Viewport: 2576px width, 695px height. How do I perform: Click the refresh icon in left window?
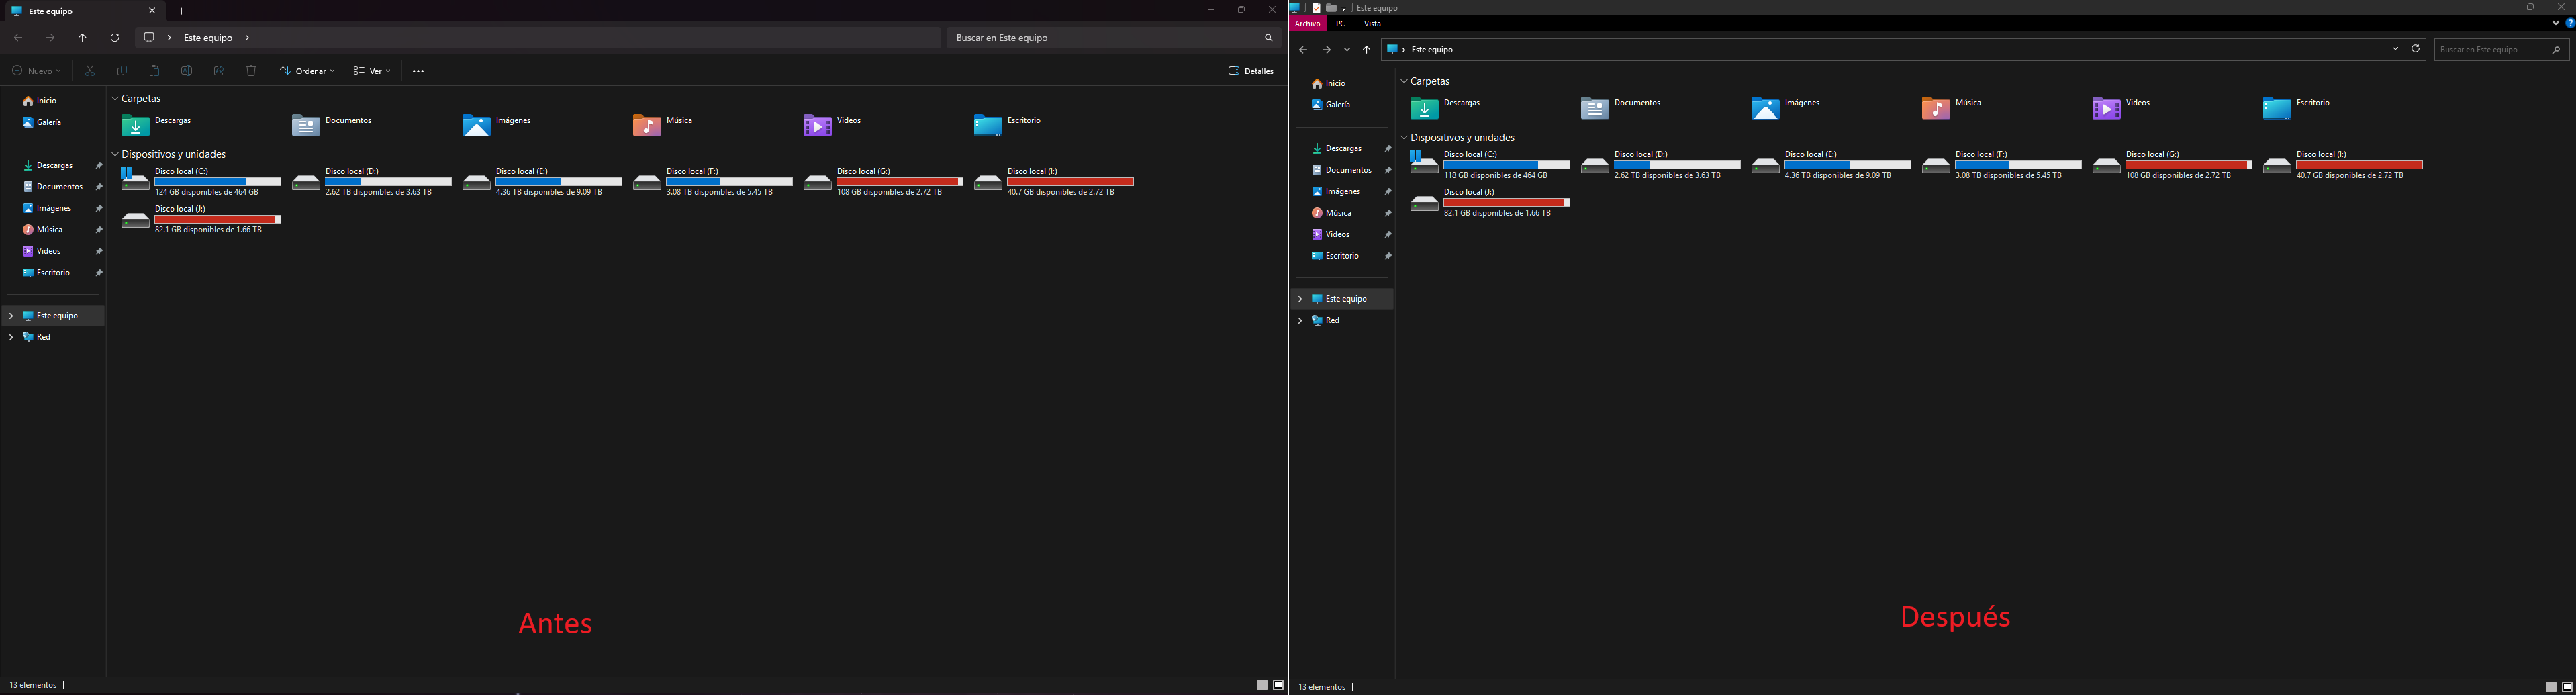[115, 38]
